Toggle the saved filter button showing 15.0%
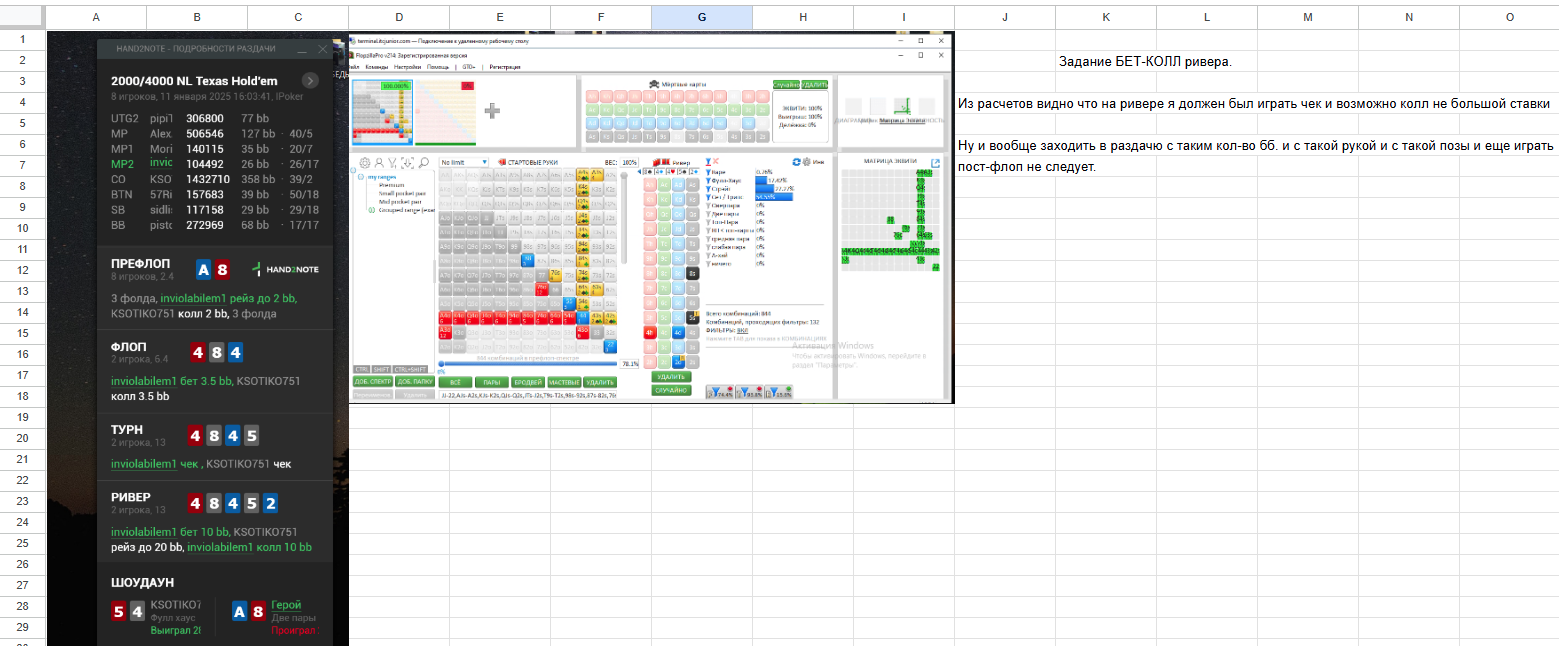 coord(778,392)
